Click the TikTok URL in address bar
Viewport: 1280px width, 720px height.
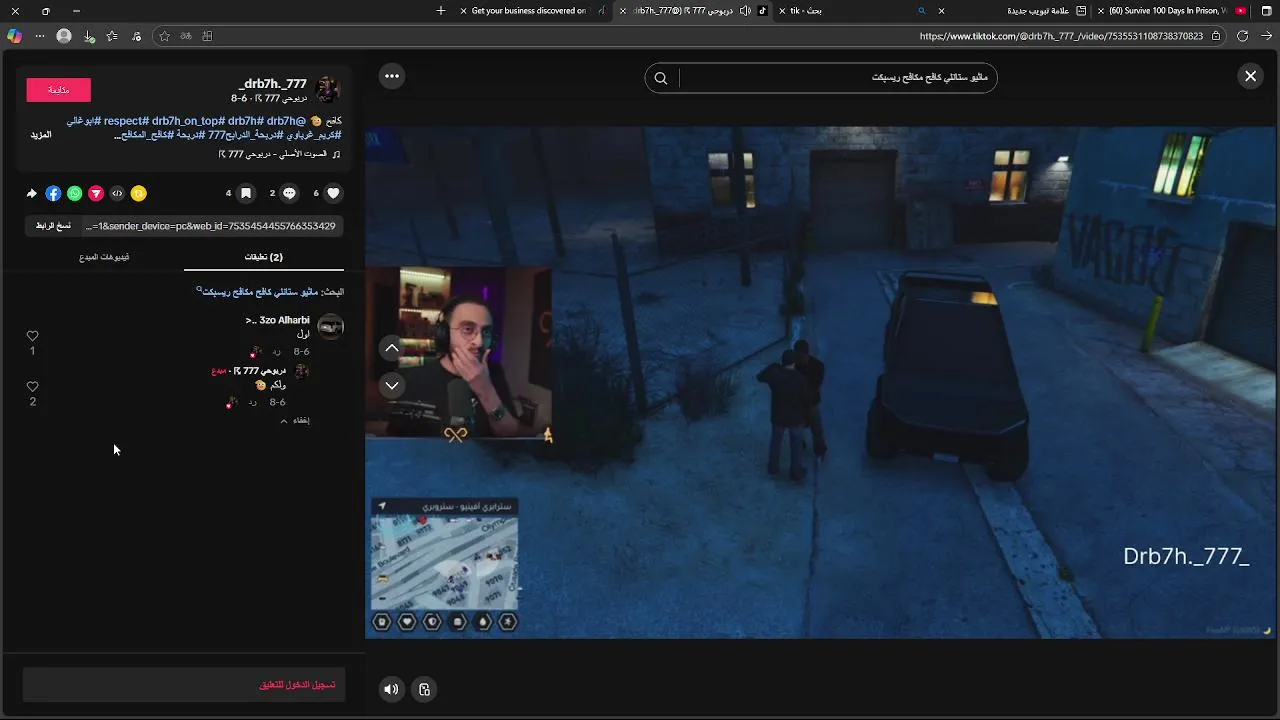tap(1061, 36)
